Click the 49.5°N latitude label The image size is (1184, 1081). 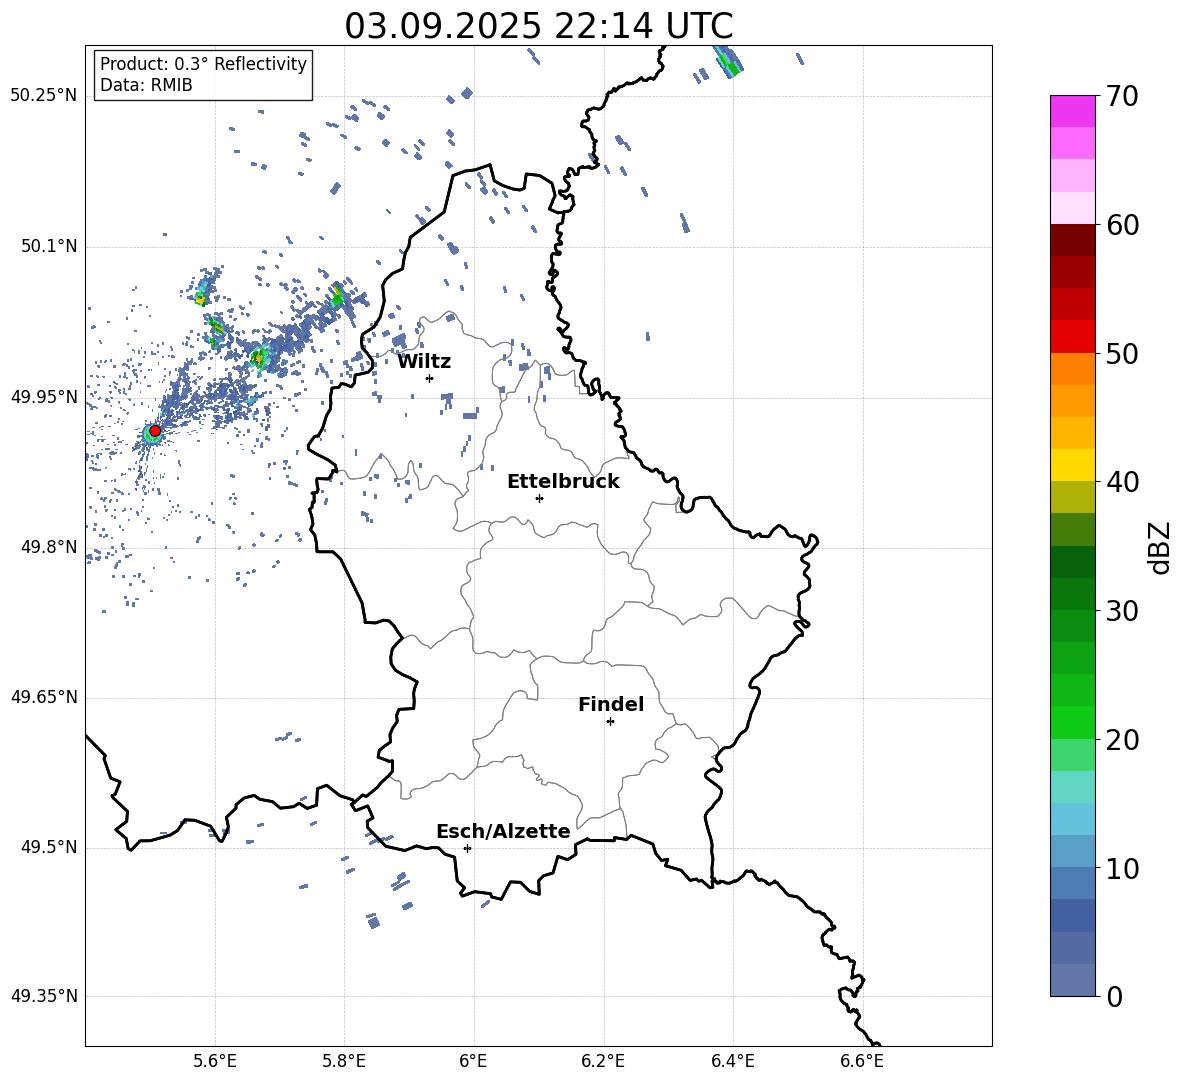48,847
